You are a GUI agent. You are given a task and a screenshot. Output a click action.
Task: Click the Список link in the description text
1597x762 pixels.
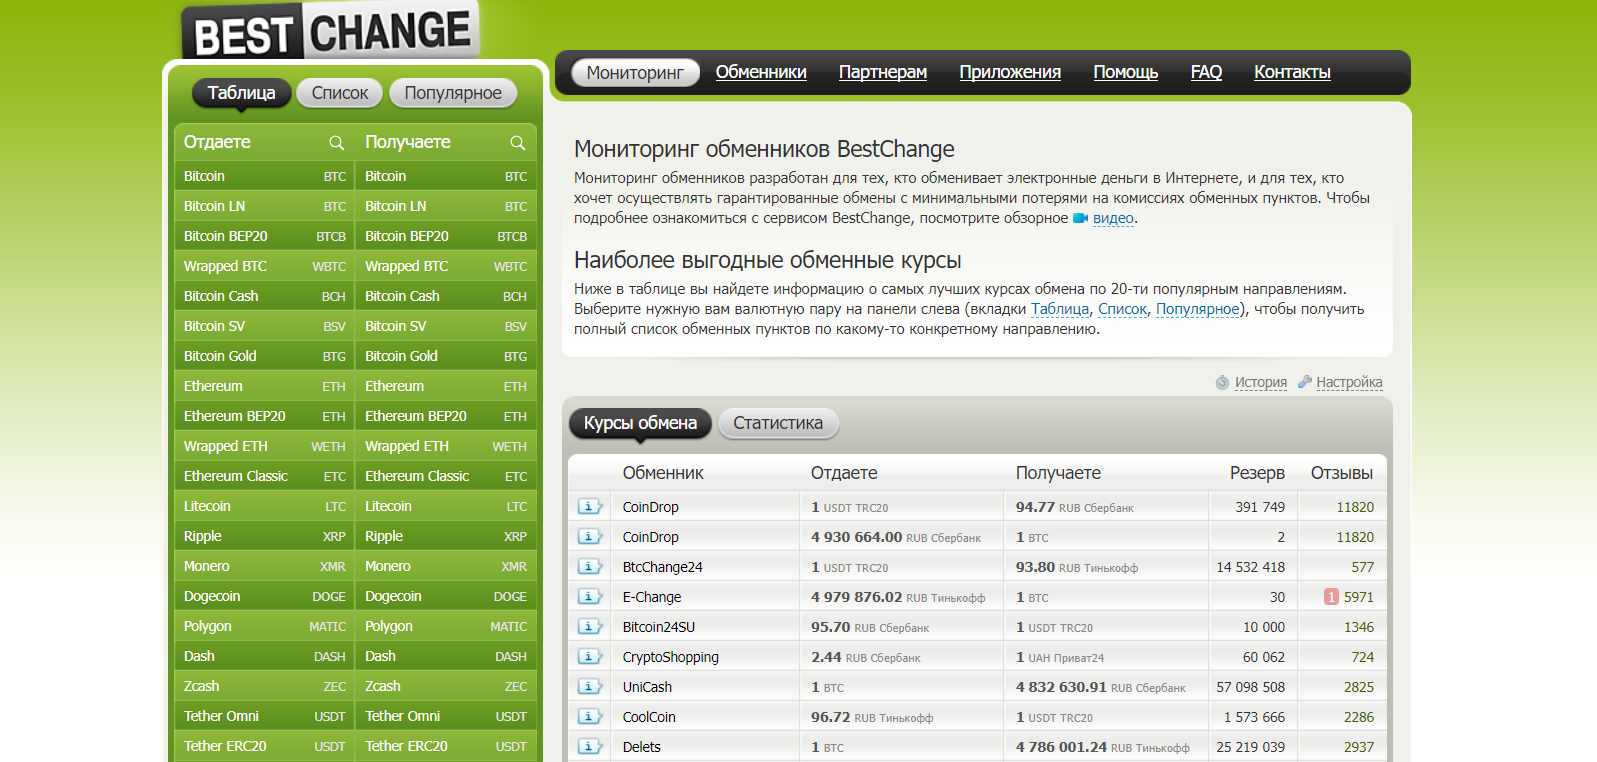1123,309
